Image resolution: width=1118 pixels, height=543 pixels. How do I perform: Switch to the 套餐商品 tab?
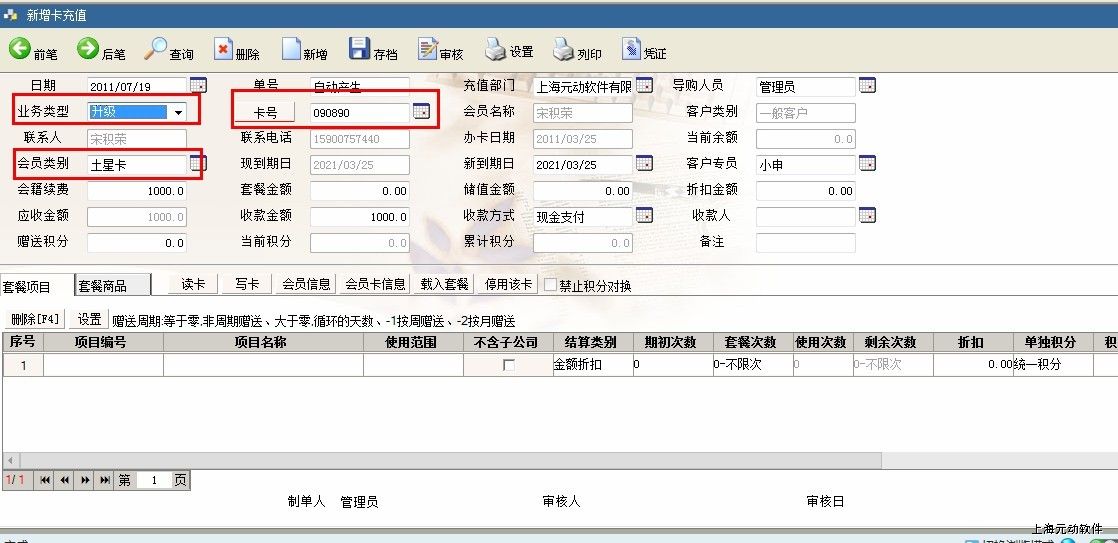[x=103, y=286]
